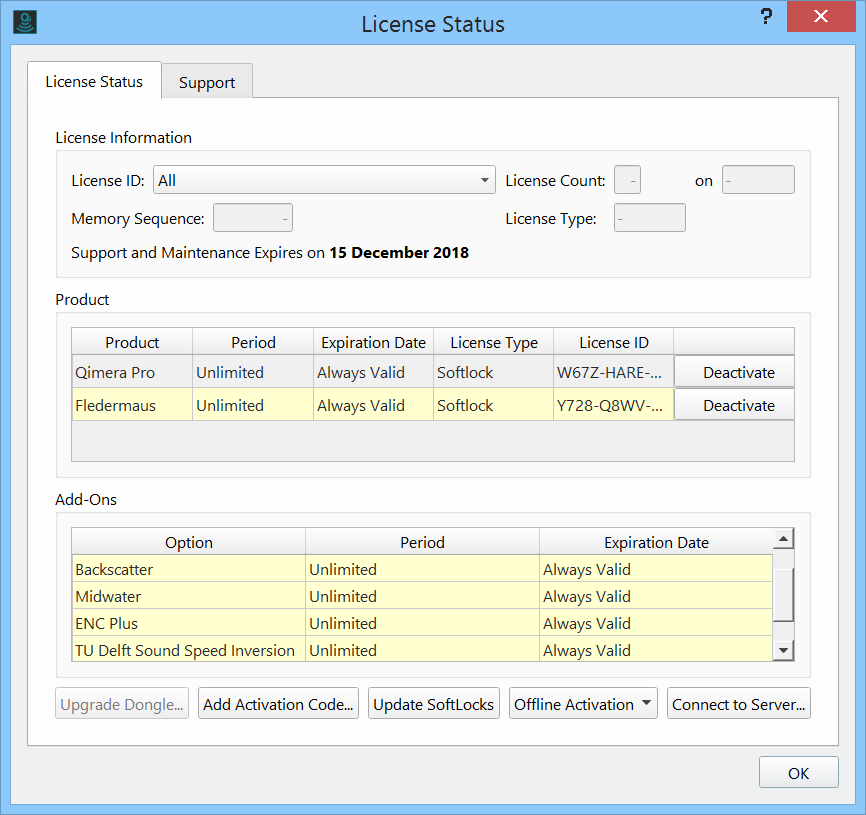Click the help question mark icon
Screen dimensions: 866x815
[x=766, y=17]
